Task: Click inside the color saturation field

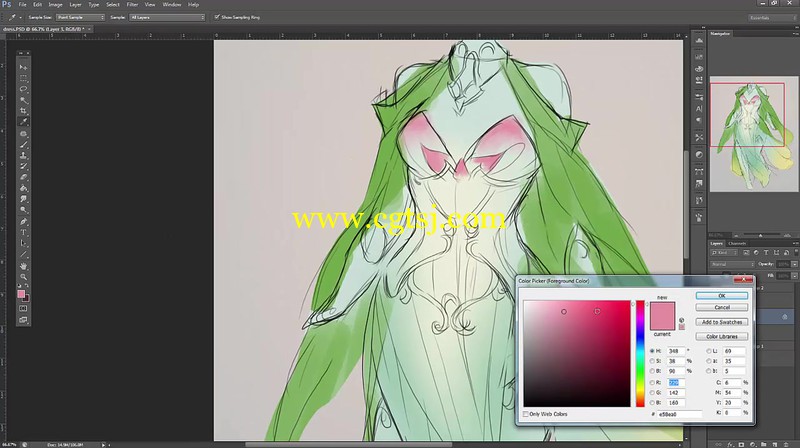Action: [x=577, y=354]
